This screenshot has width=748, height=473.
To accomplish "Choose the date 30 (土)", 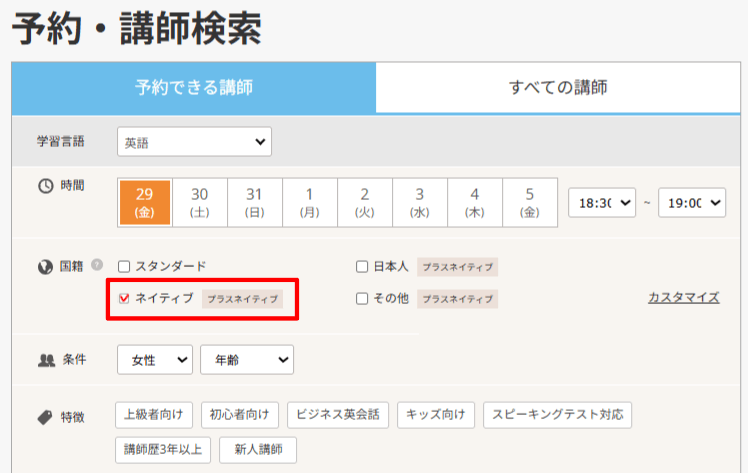I will point(200,202).
